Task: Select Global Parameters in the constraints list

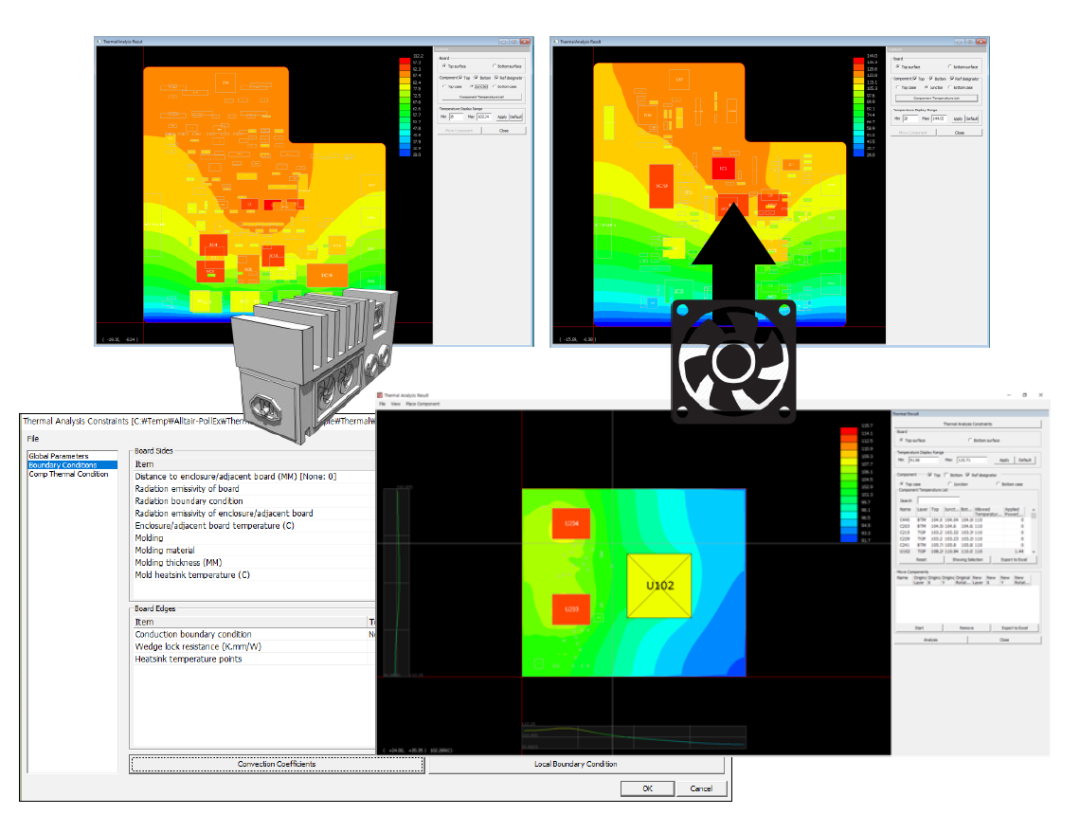Action: pyautogui.click(x=59, y=456)
